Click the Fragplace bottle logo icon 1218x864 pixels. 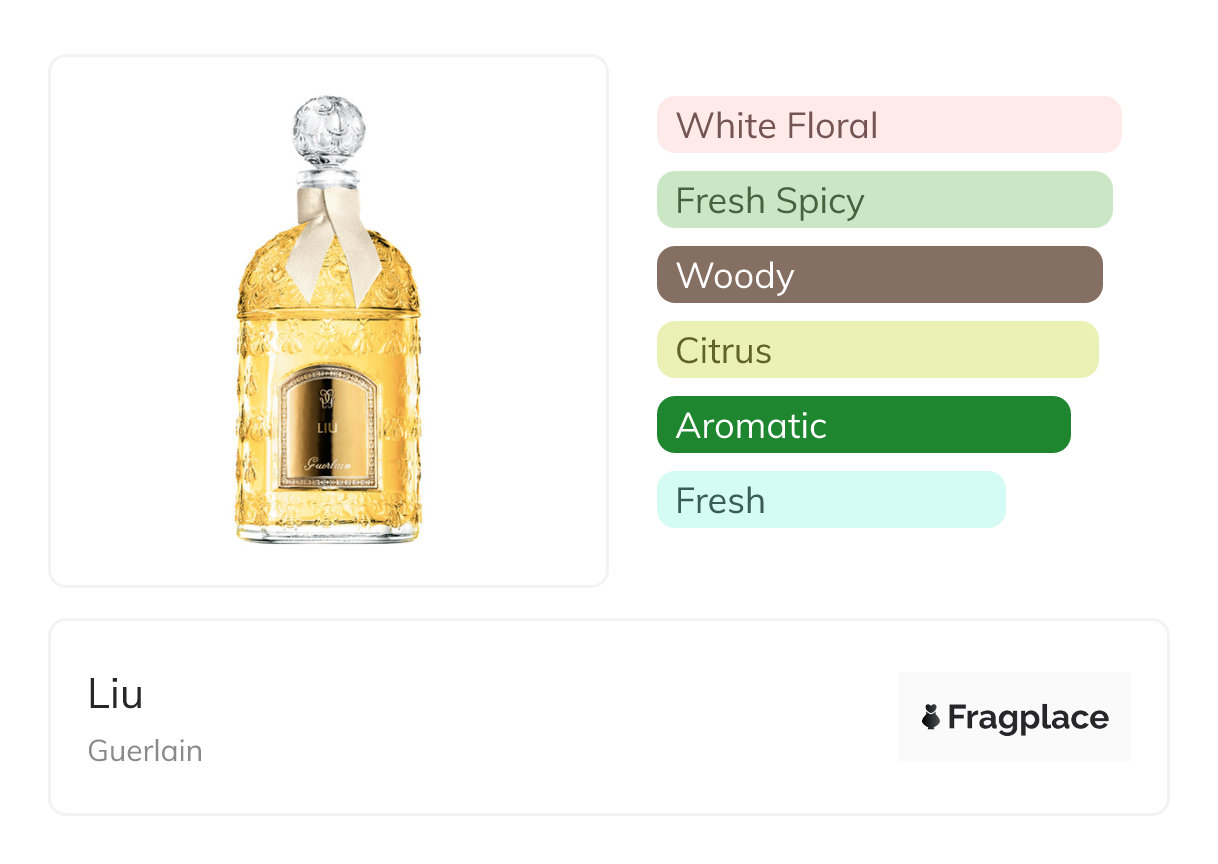pyautogui.click(x=931, y=717)
